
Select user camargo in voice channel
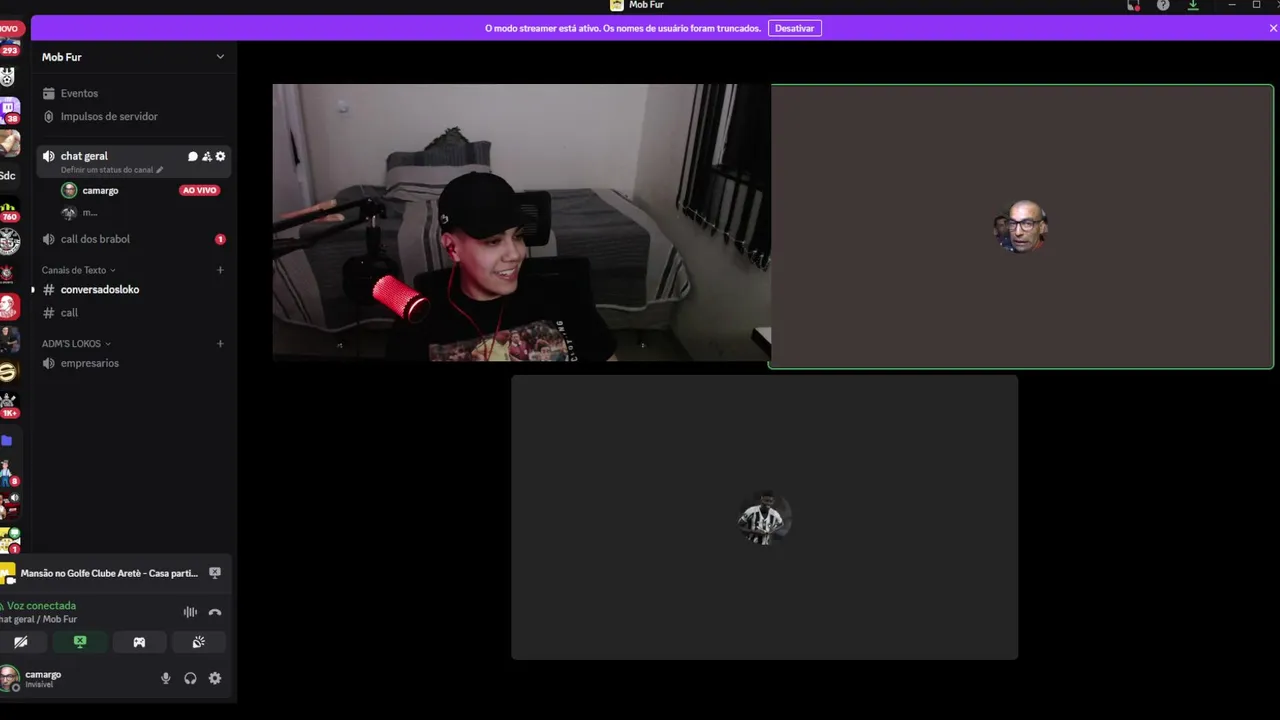coord(100,190)
